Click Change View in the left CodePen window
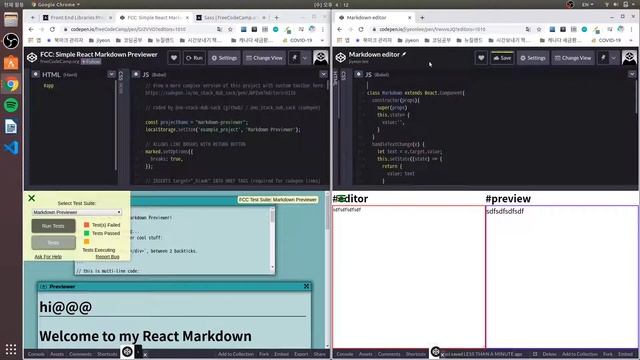The height and width of the screenshot is (360, 640). [264, 58]
